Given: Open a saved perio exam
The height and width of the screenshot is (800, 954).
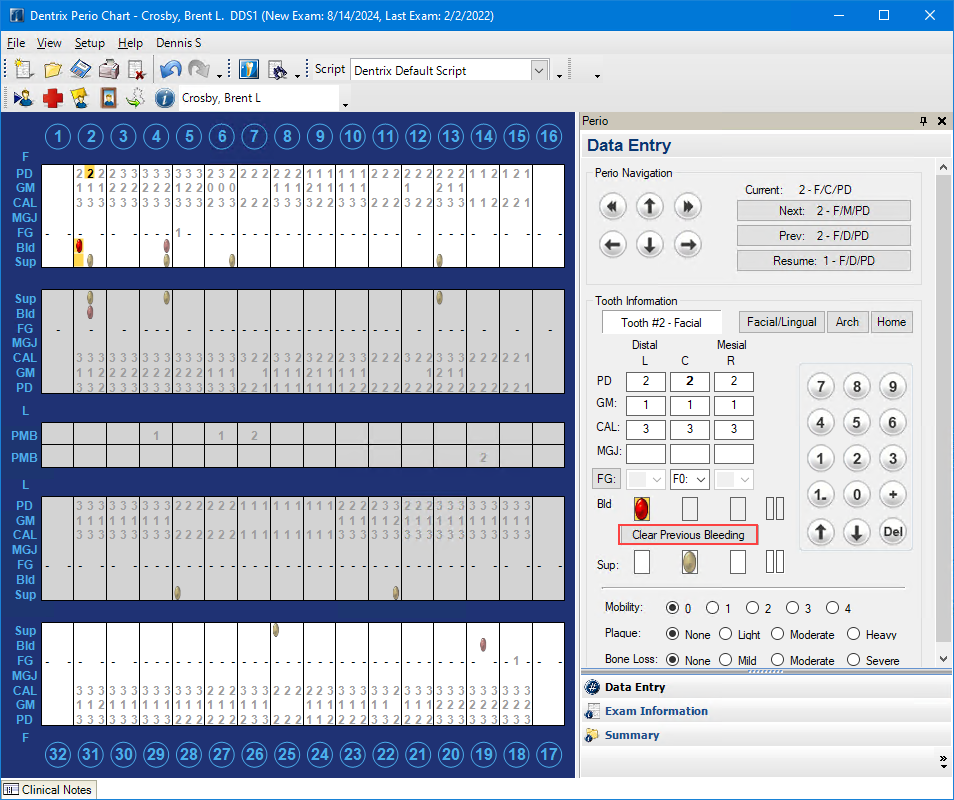Looking at the screenshot, I should tap(52, 68).
